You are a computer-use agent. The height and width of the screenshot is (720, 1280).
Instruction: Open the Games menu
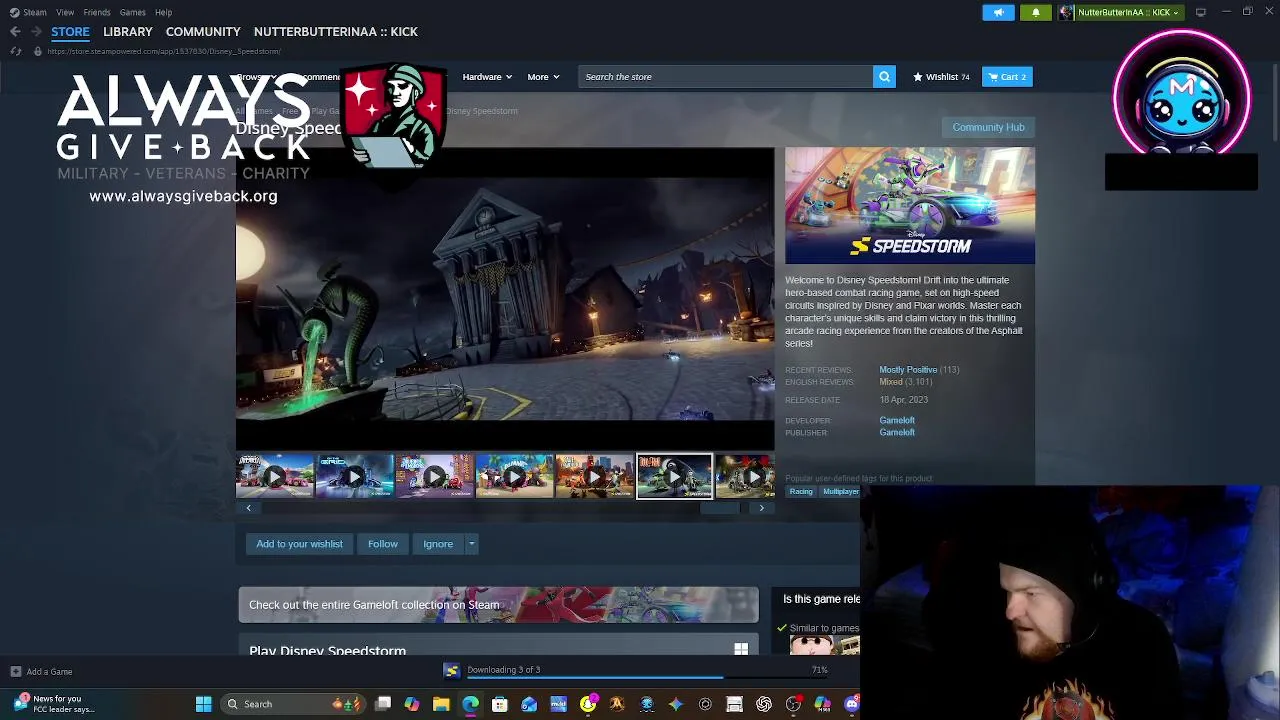(x=132, y=12)
